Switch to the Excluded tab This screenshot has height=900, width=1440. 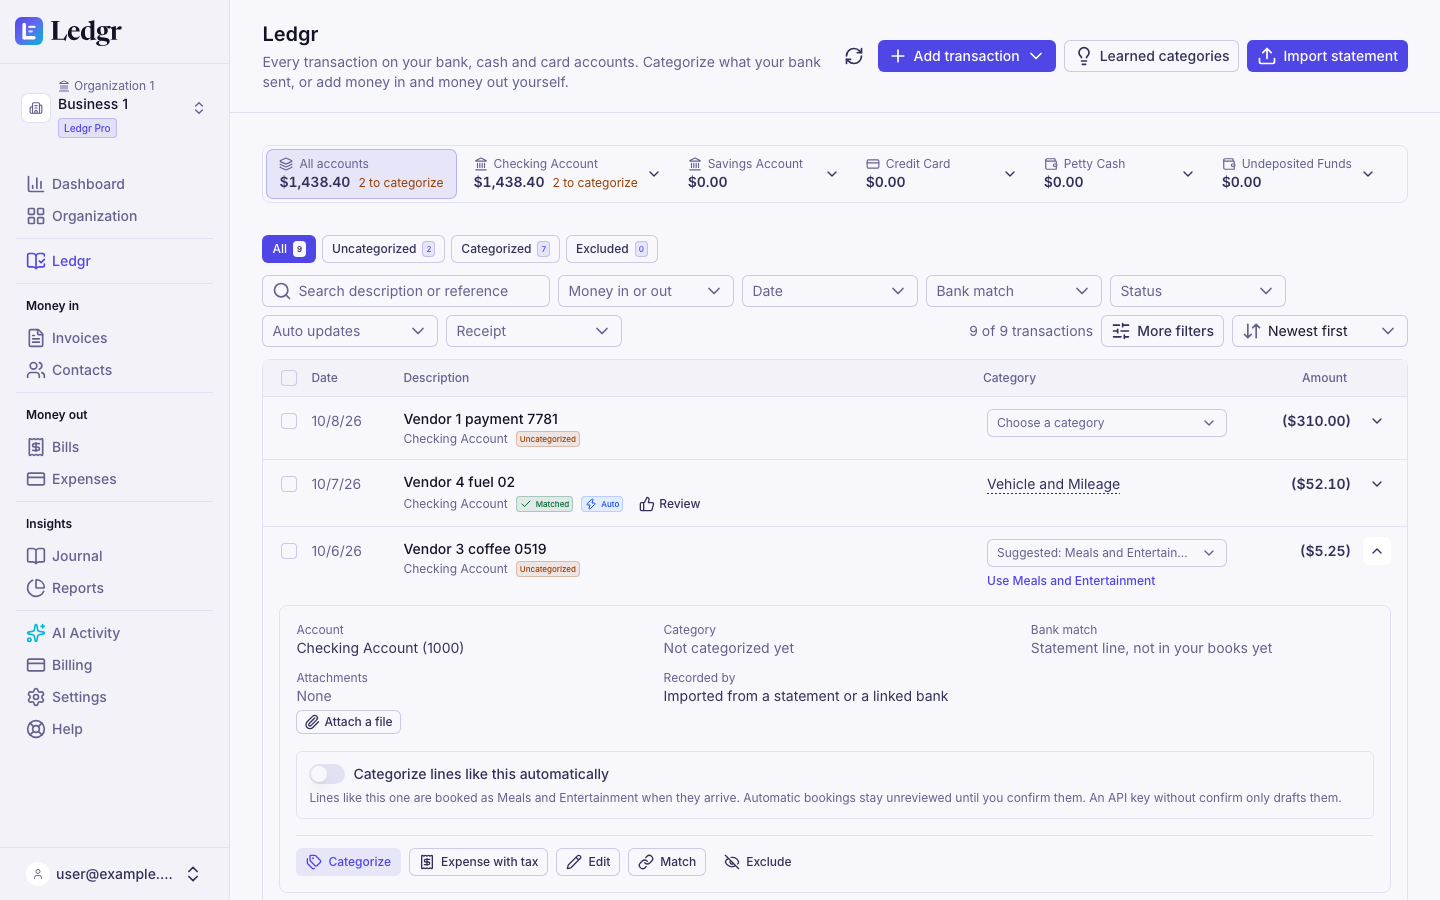612,249
